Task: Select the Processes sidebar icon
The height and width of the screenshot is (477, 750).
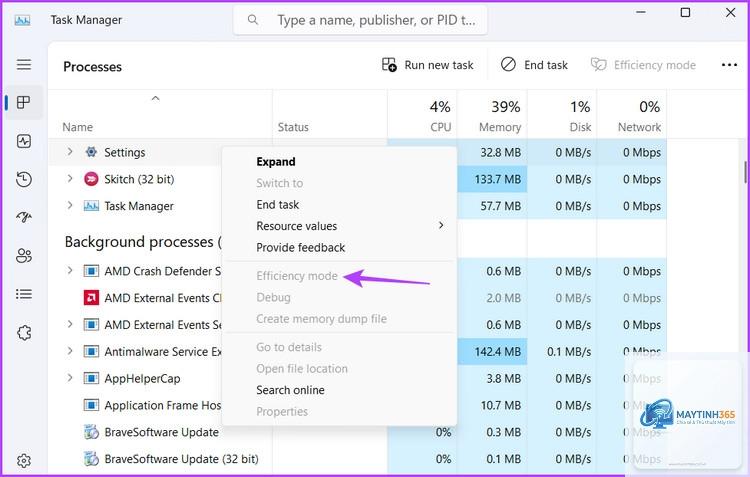Action: coord(23,102)
